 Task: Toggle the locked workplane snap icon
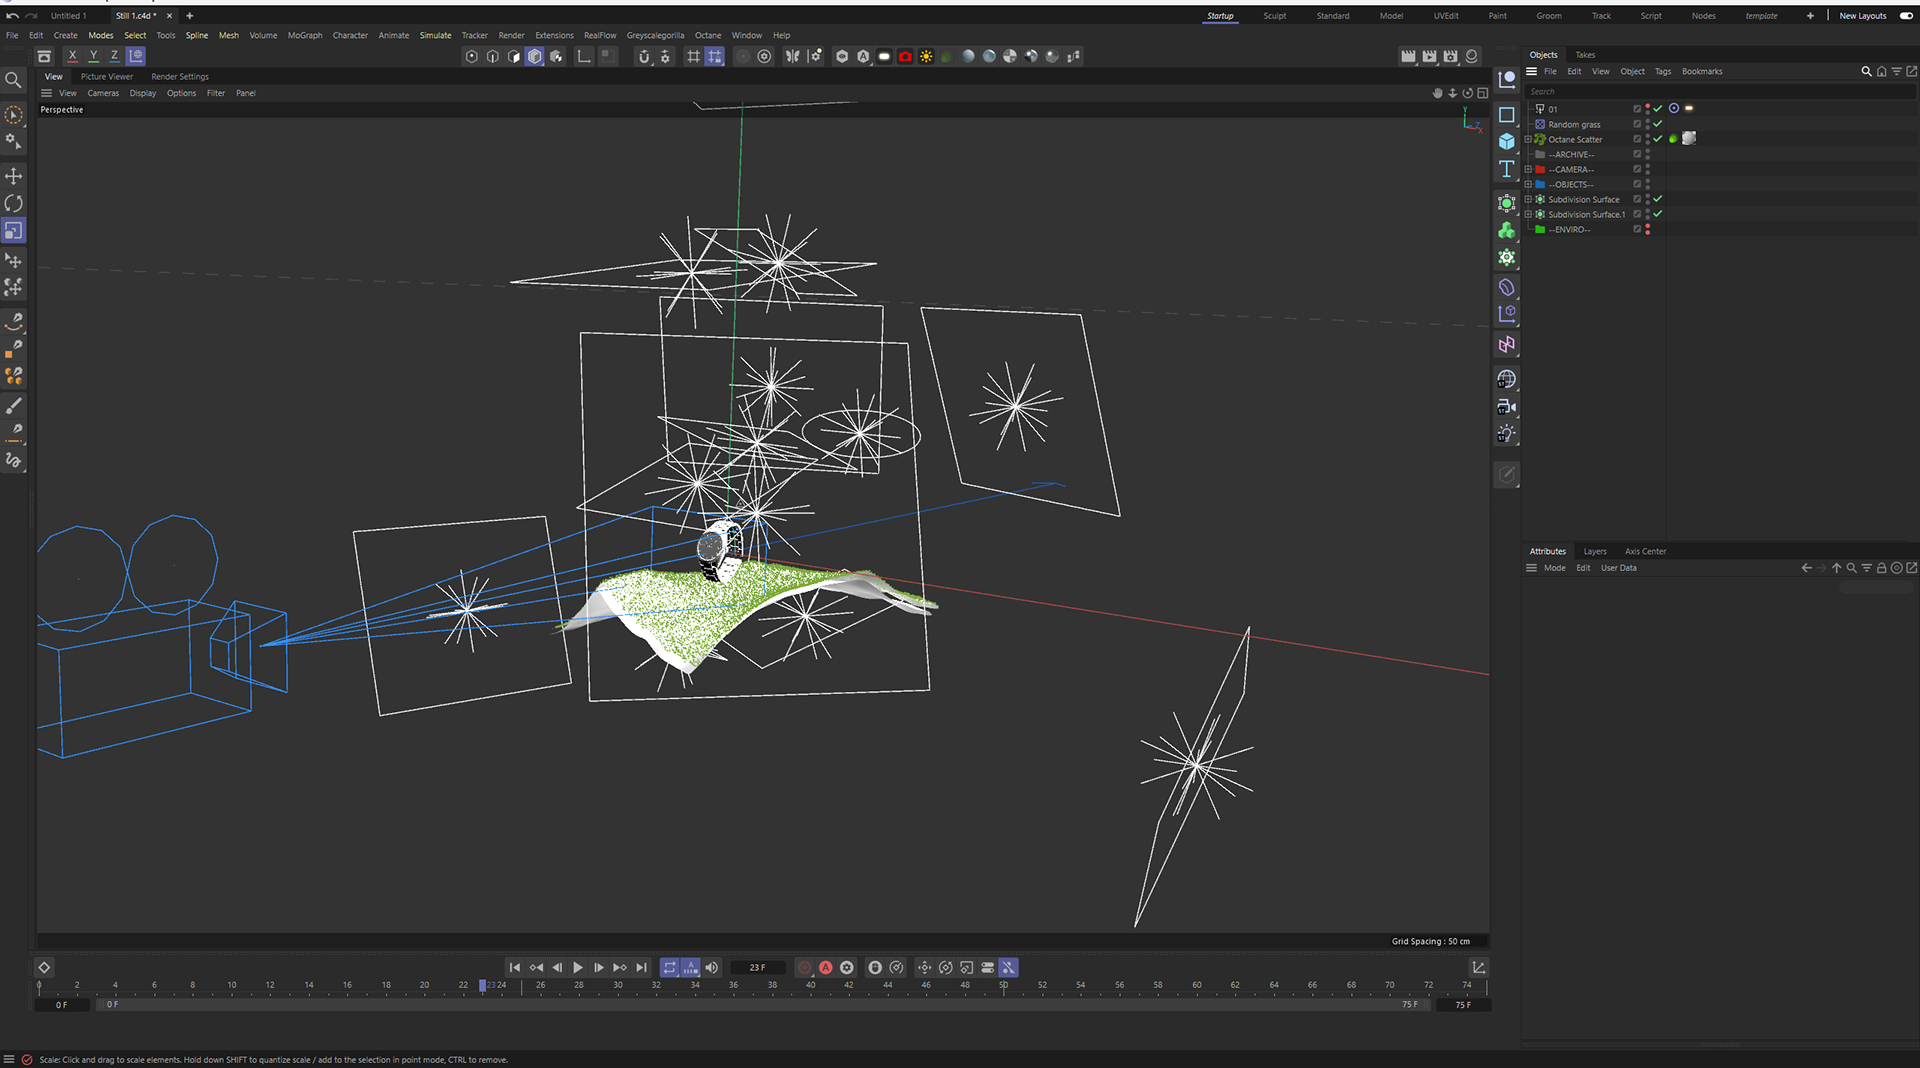pos(714,57)
